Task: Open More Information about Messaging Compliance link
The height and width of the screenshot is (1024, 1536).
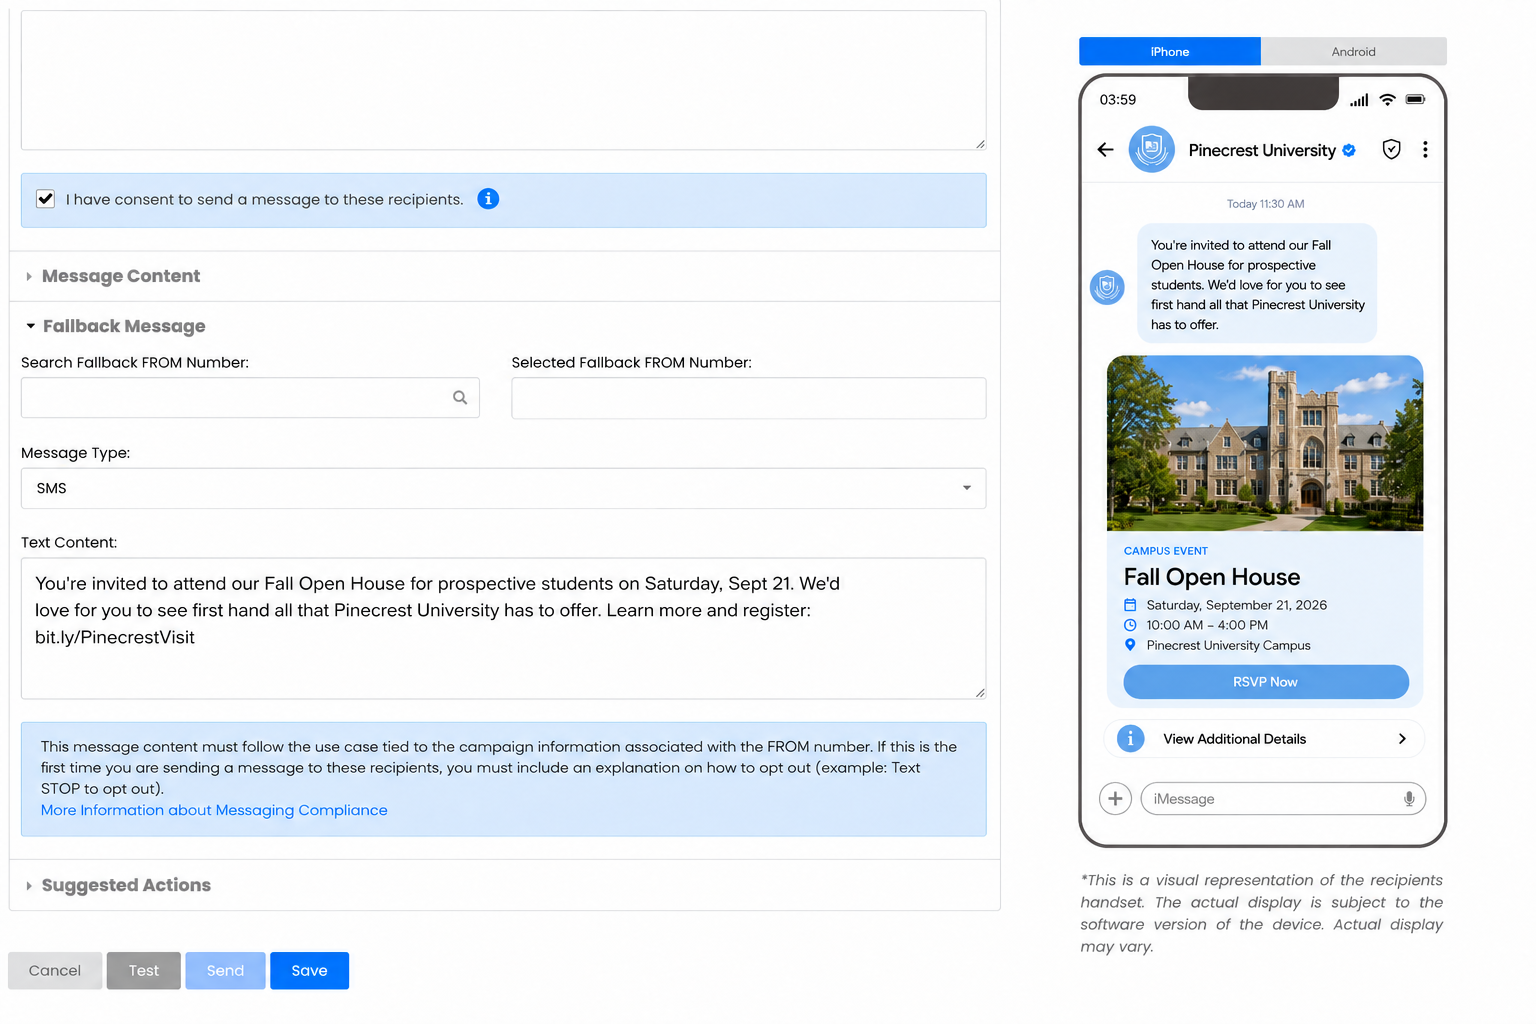Action: coord(214,810)
